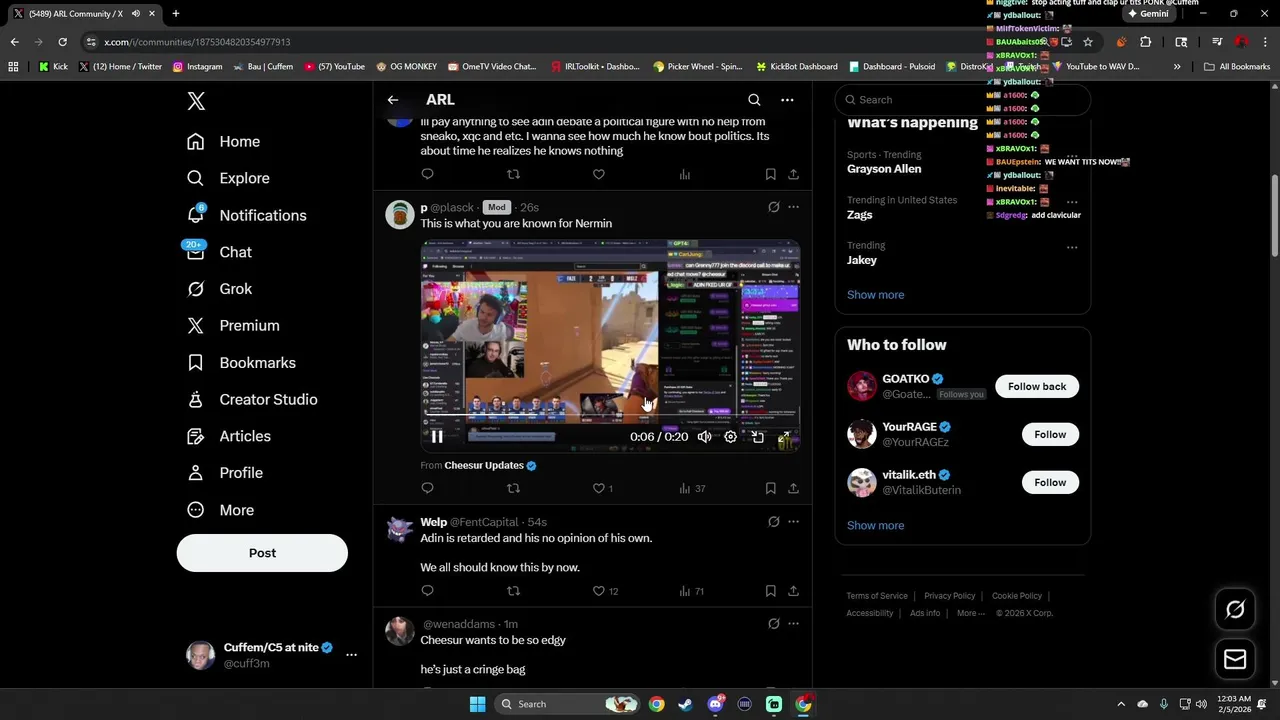Expand the More menu in sidebar
The image size is (1280, 720).
pos(220,510)
